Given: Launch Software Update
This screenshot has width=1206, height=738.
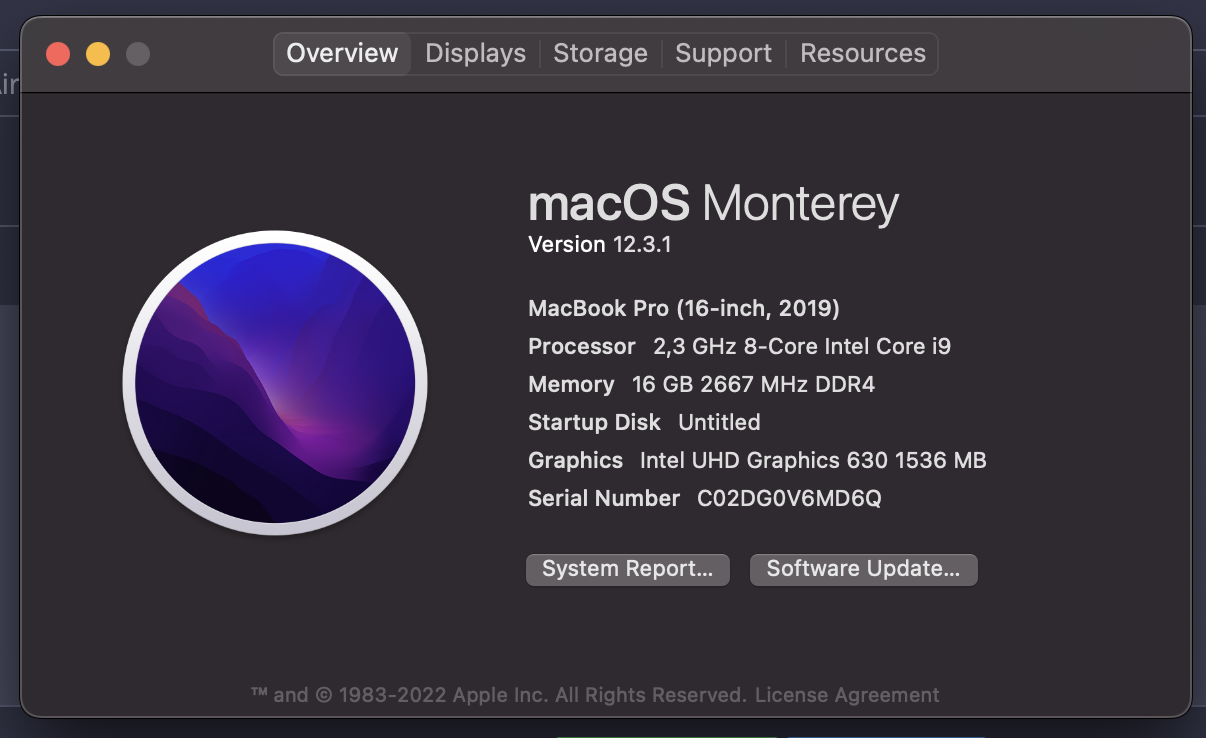Looking at the screenshot, I should pos(864,569).
